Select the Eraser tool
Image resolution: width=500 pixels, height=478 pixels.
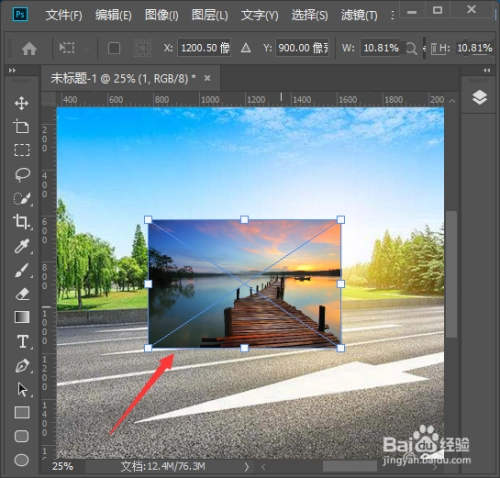[22, 294]
